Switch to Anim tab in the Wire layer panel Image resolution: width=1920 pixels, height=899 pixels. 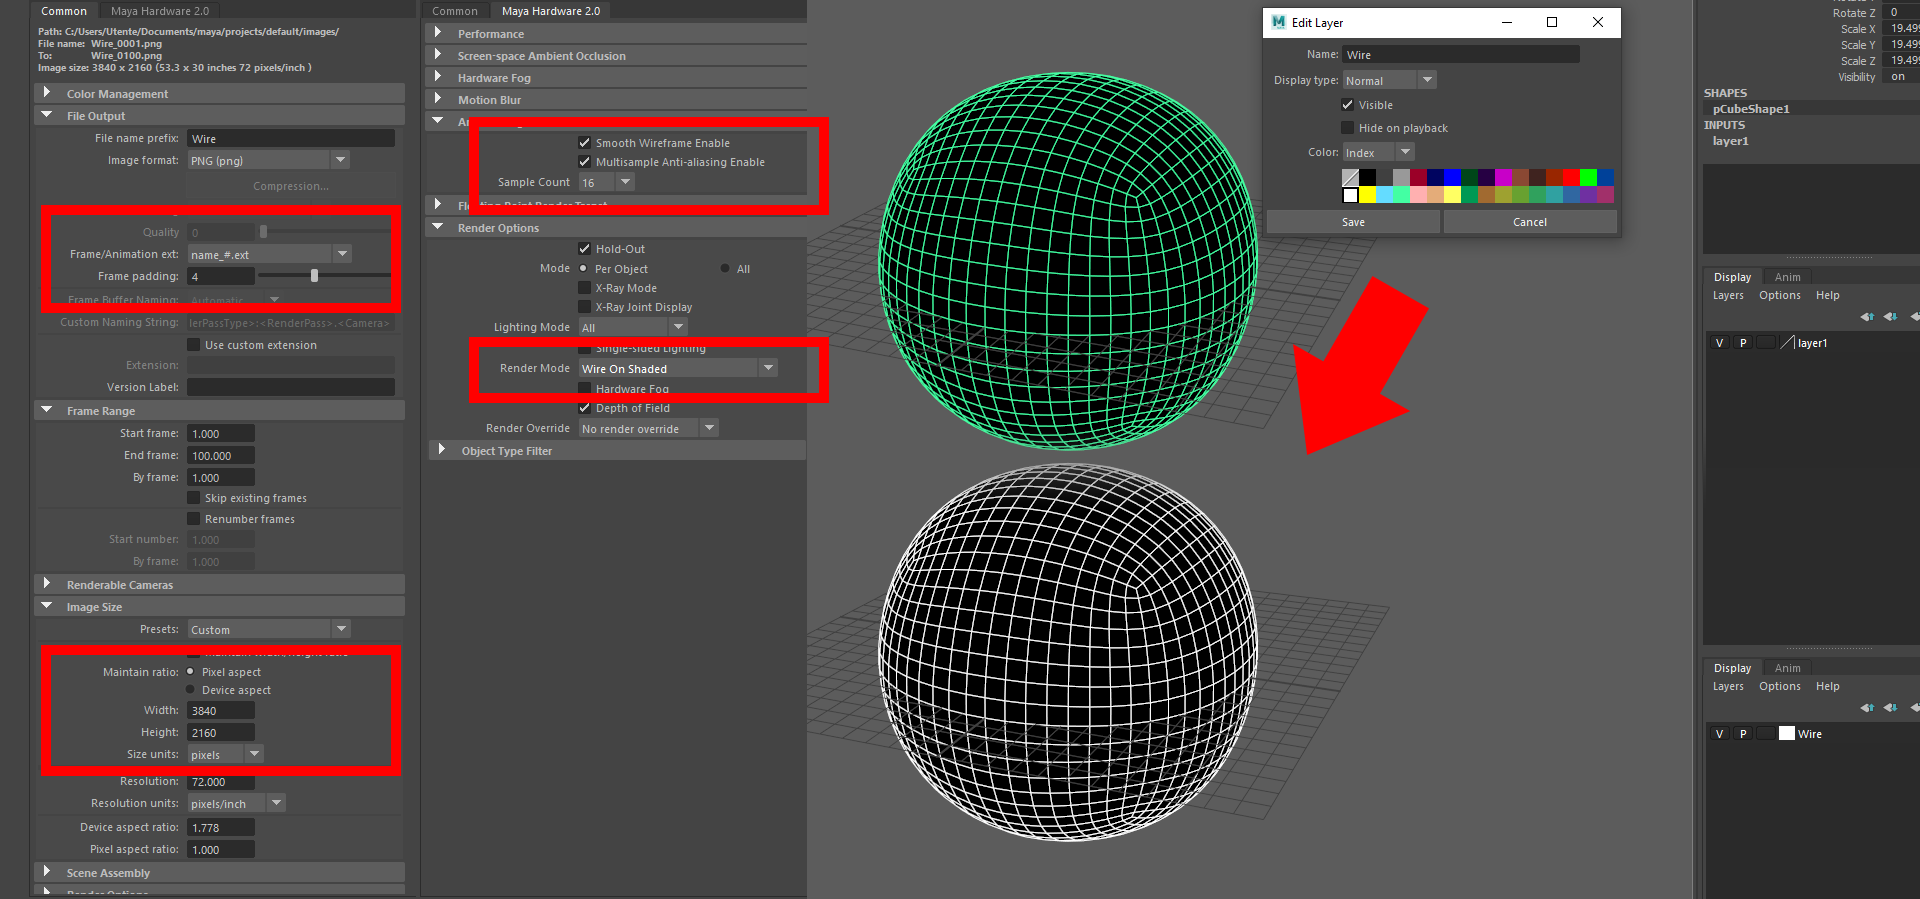(1787, 668)
